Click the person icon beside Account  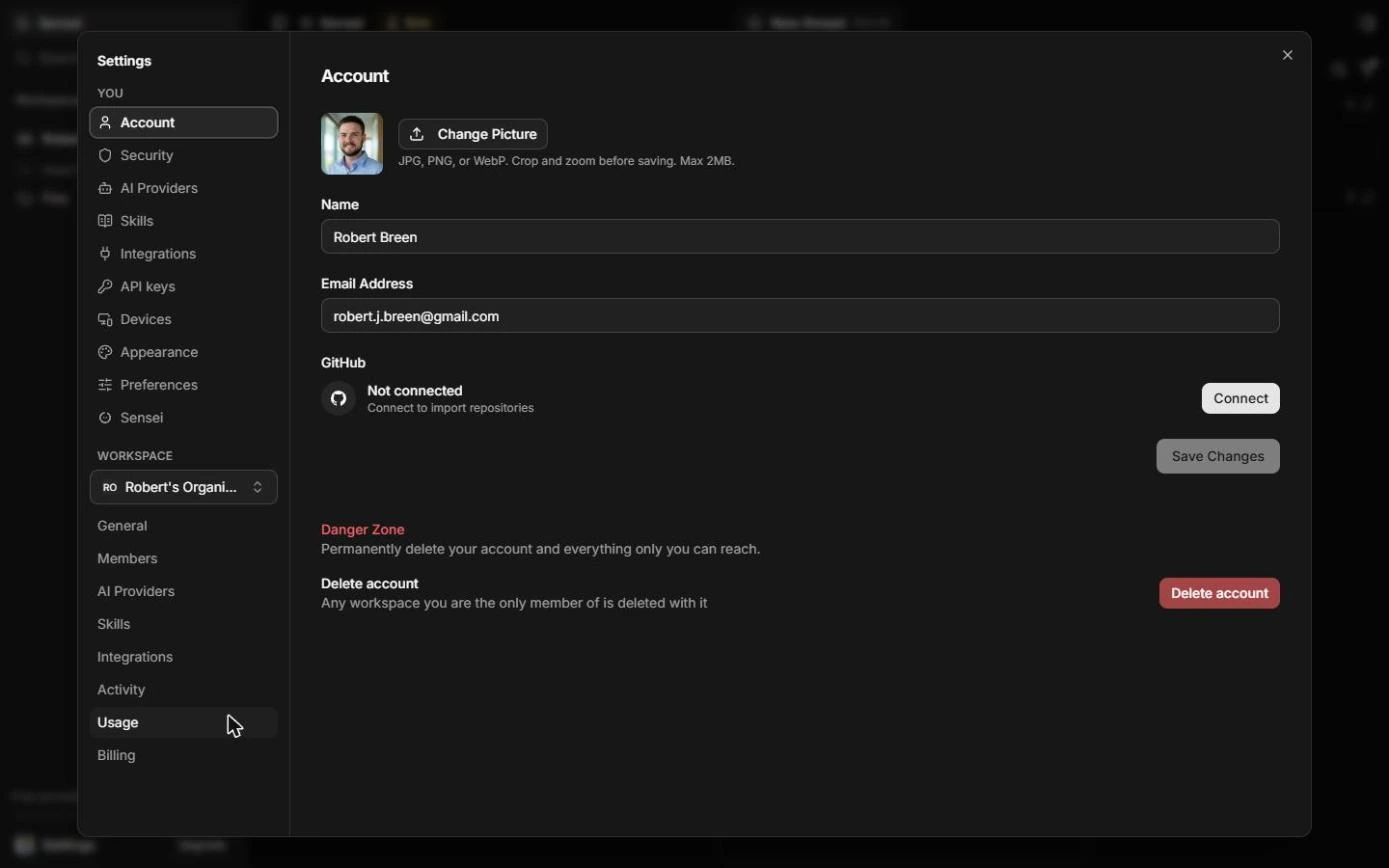[104, 123]
